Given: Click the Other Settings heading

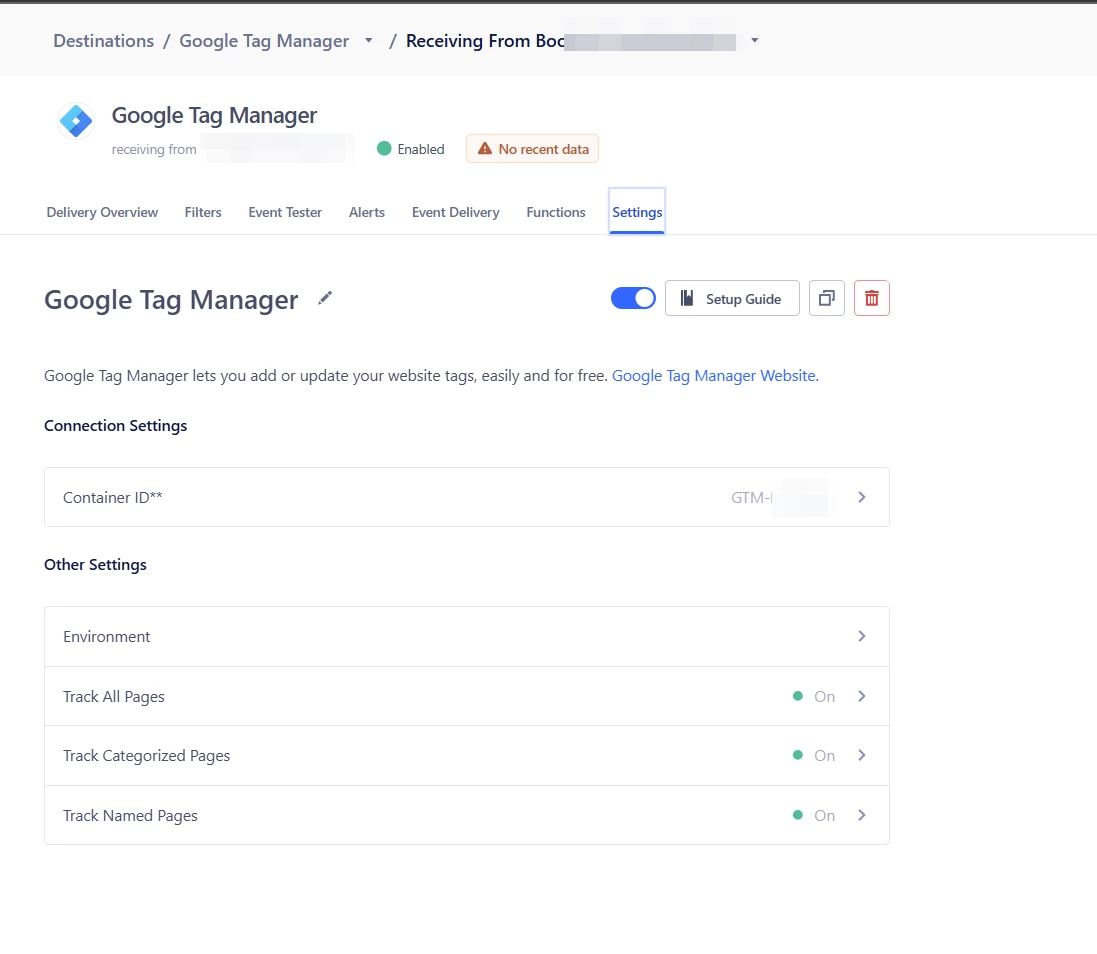Looking at the screenshot, I should click(x=95, y=564).
